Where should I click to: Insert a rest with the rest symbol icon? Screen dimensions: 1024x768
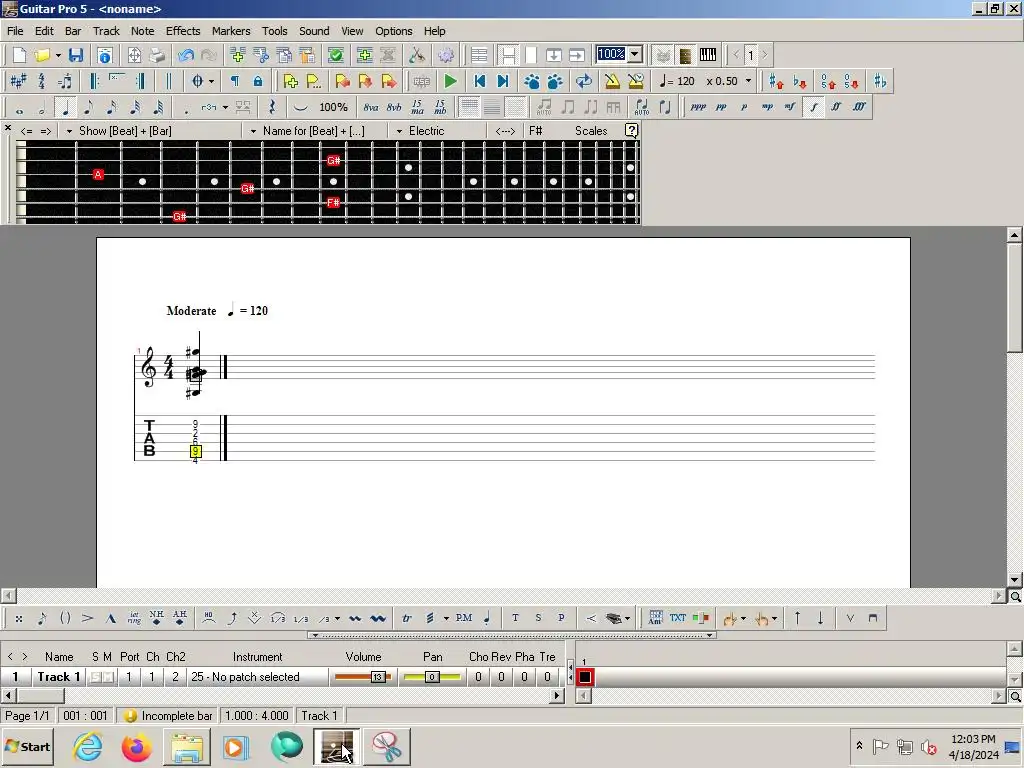coord(272,108)
